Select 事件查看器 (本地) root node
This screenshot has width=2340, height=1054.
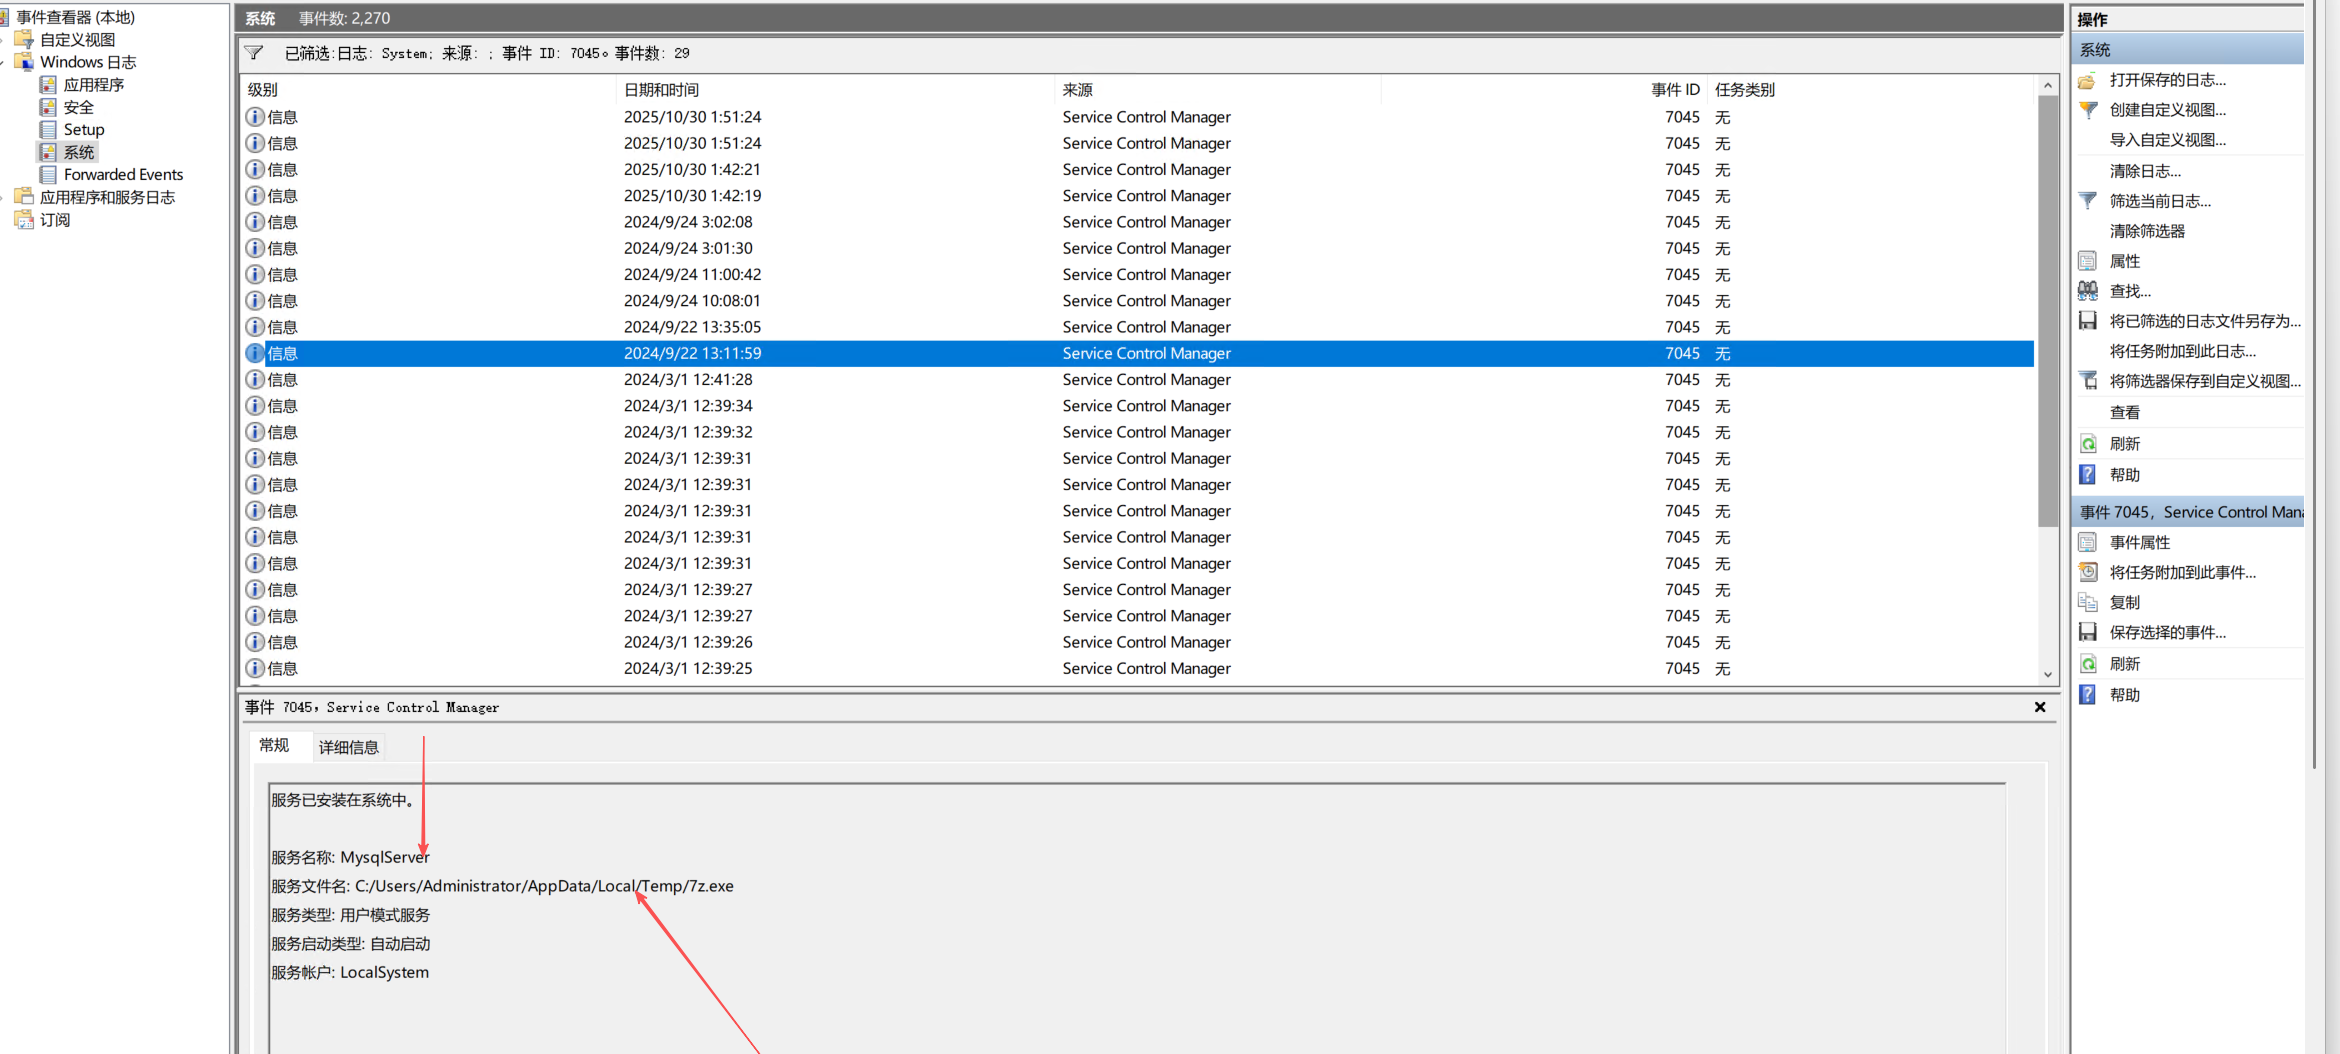(76, 17)
